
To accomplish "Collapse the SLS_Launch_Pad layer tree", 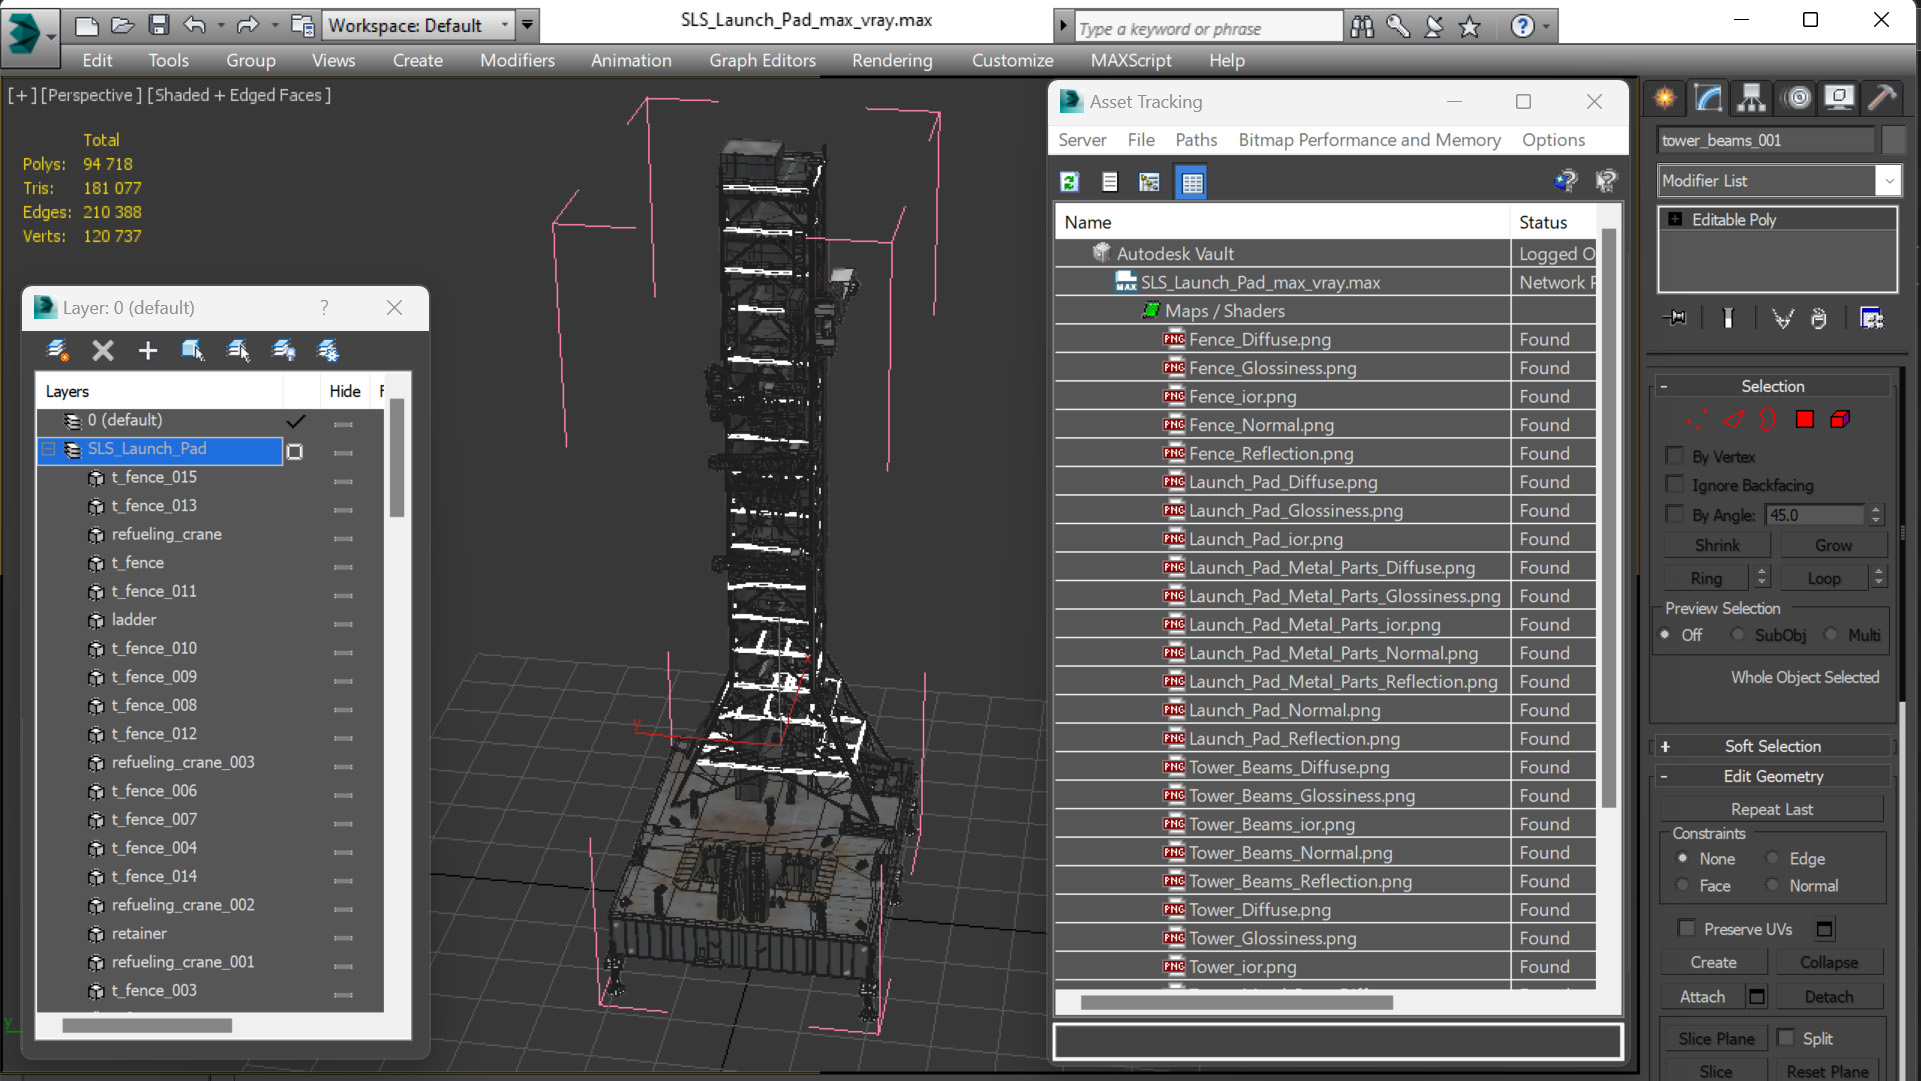I will pyautogui.click(x=48, y=449).
